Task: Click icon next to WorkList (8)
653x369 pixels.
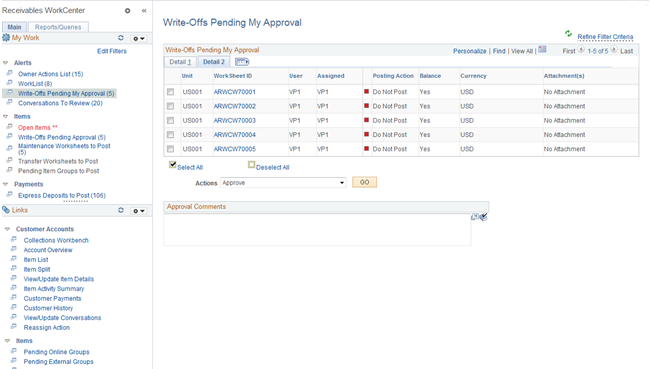Action: [x=9, y=82]
